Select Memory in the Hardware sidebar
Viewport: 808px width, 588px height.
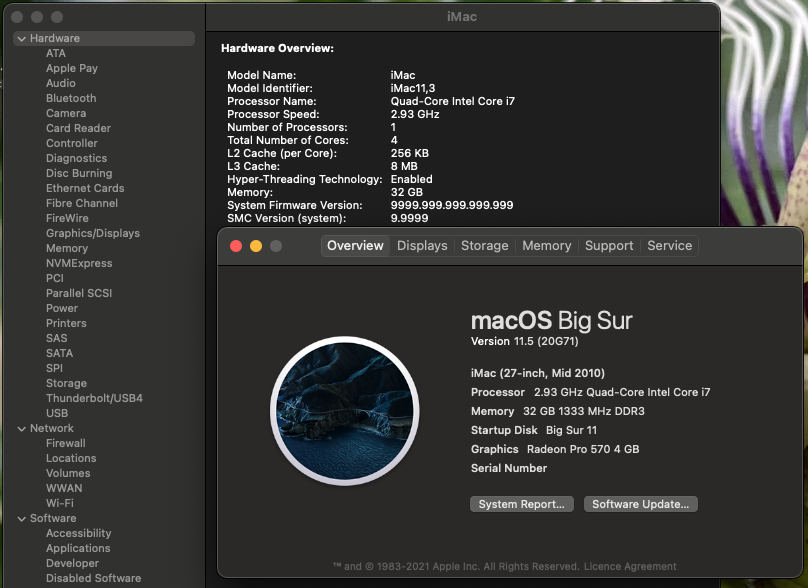67,248
